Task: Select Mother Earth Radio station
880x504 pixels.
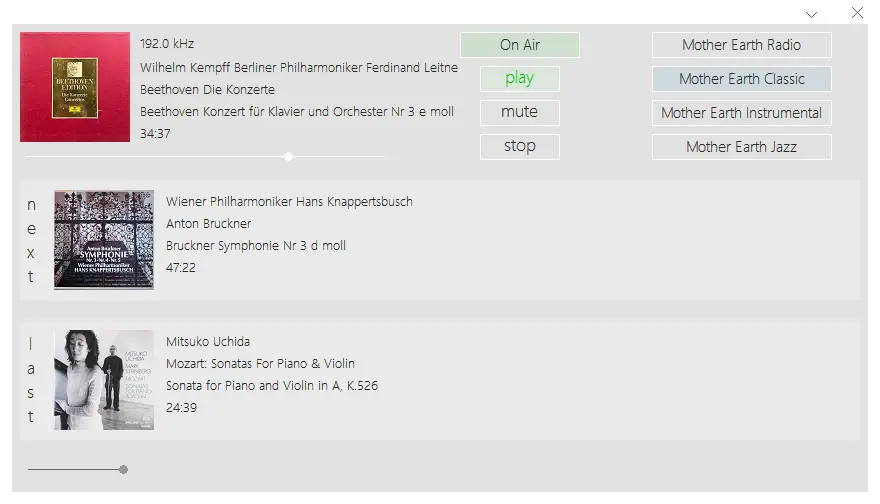Action: pos(741,45)
